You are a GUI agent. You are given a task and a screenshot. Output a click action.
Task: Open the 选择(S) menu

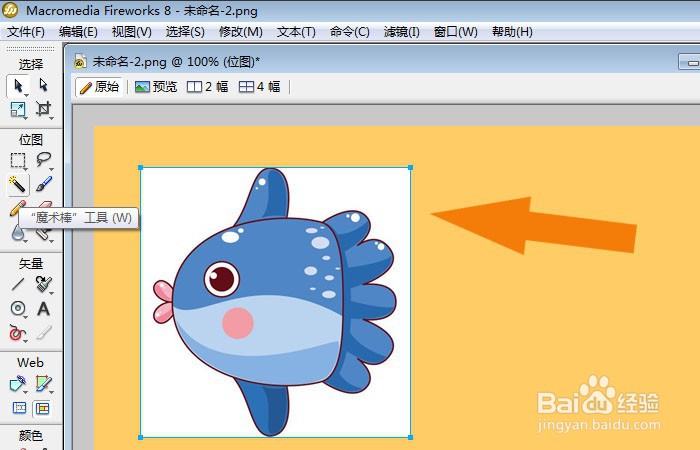tap(185, 32)
